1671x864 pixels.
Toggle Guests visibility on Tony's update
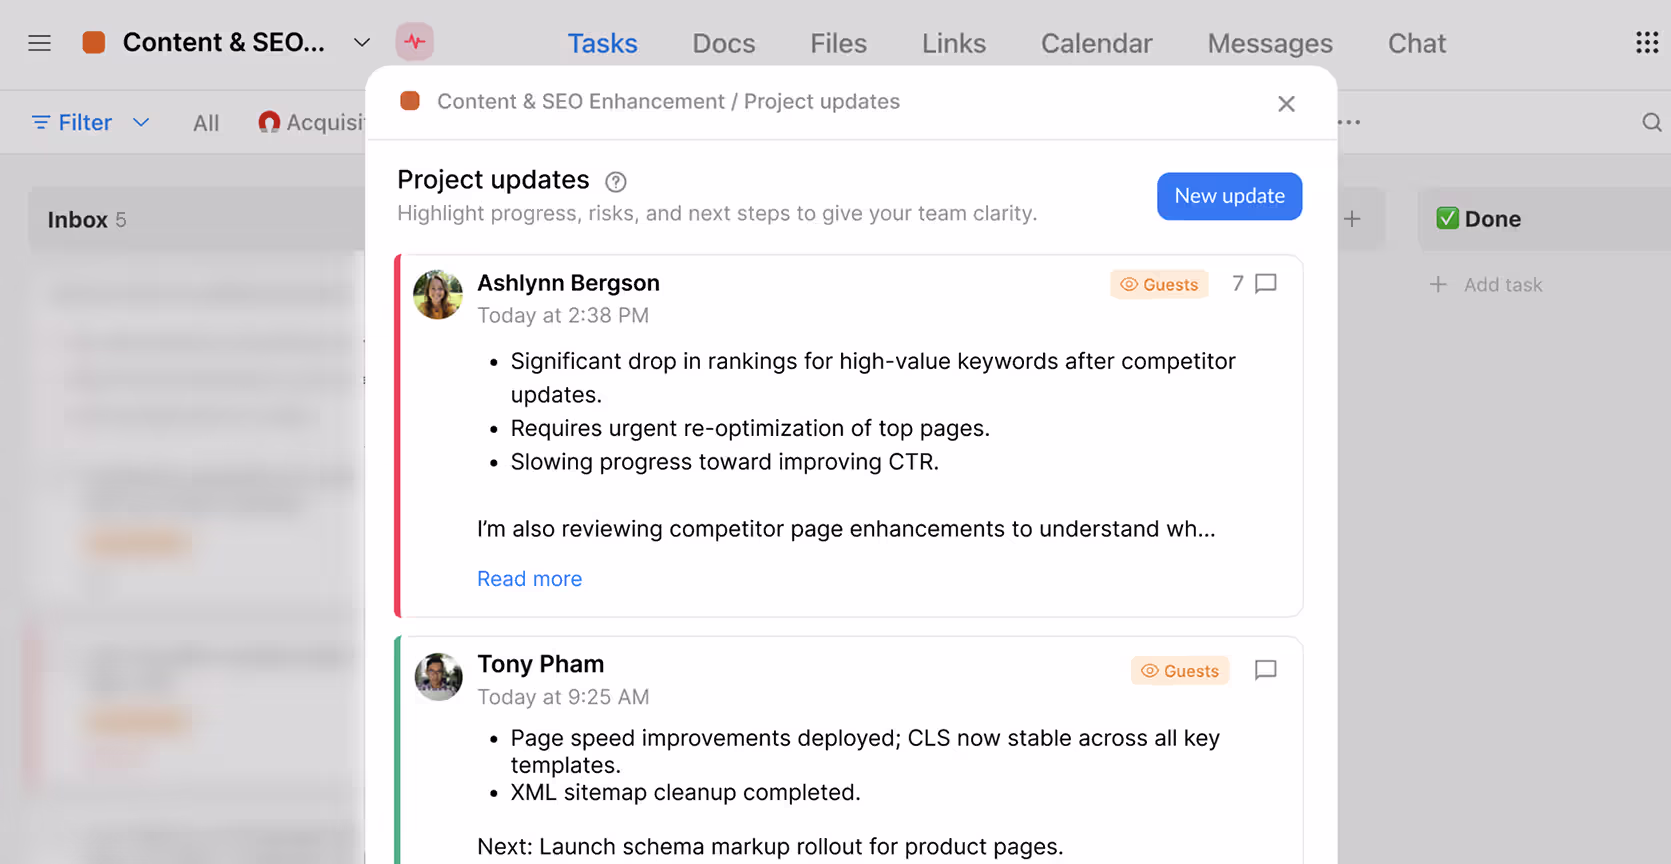pos(1180,671)
